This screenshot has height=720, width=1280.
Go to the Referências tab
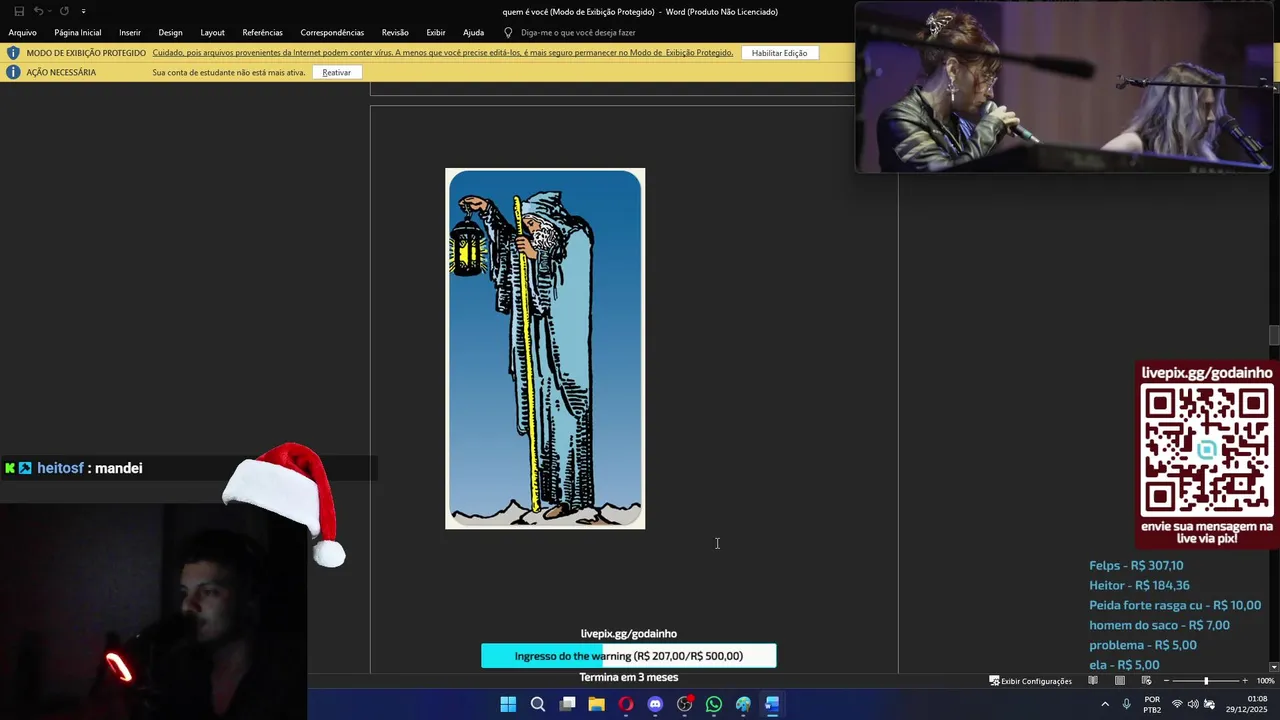click(x=262, y=32)
